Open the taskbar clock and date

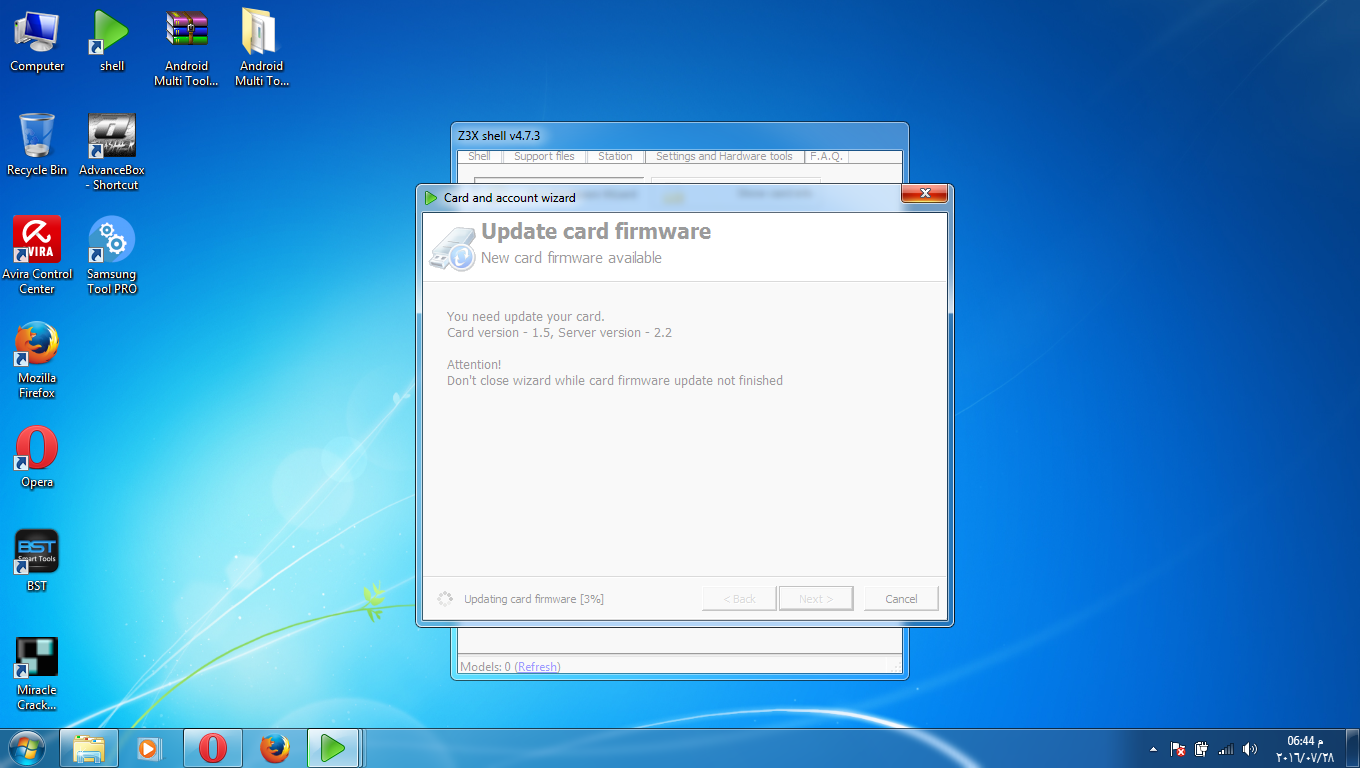1305,749
